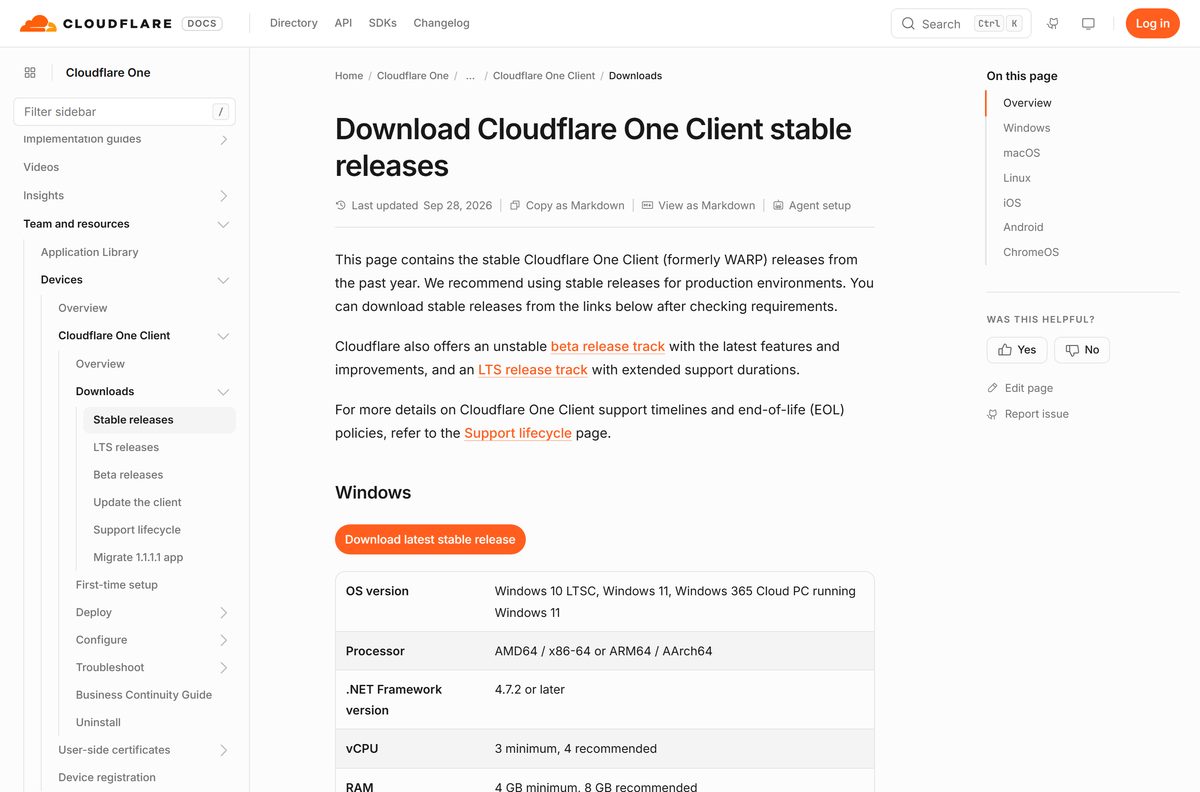Collapse the Devices sidebar group
The image size is (1200, 792).
click(224, 280)
